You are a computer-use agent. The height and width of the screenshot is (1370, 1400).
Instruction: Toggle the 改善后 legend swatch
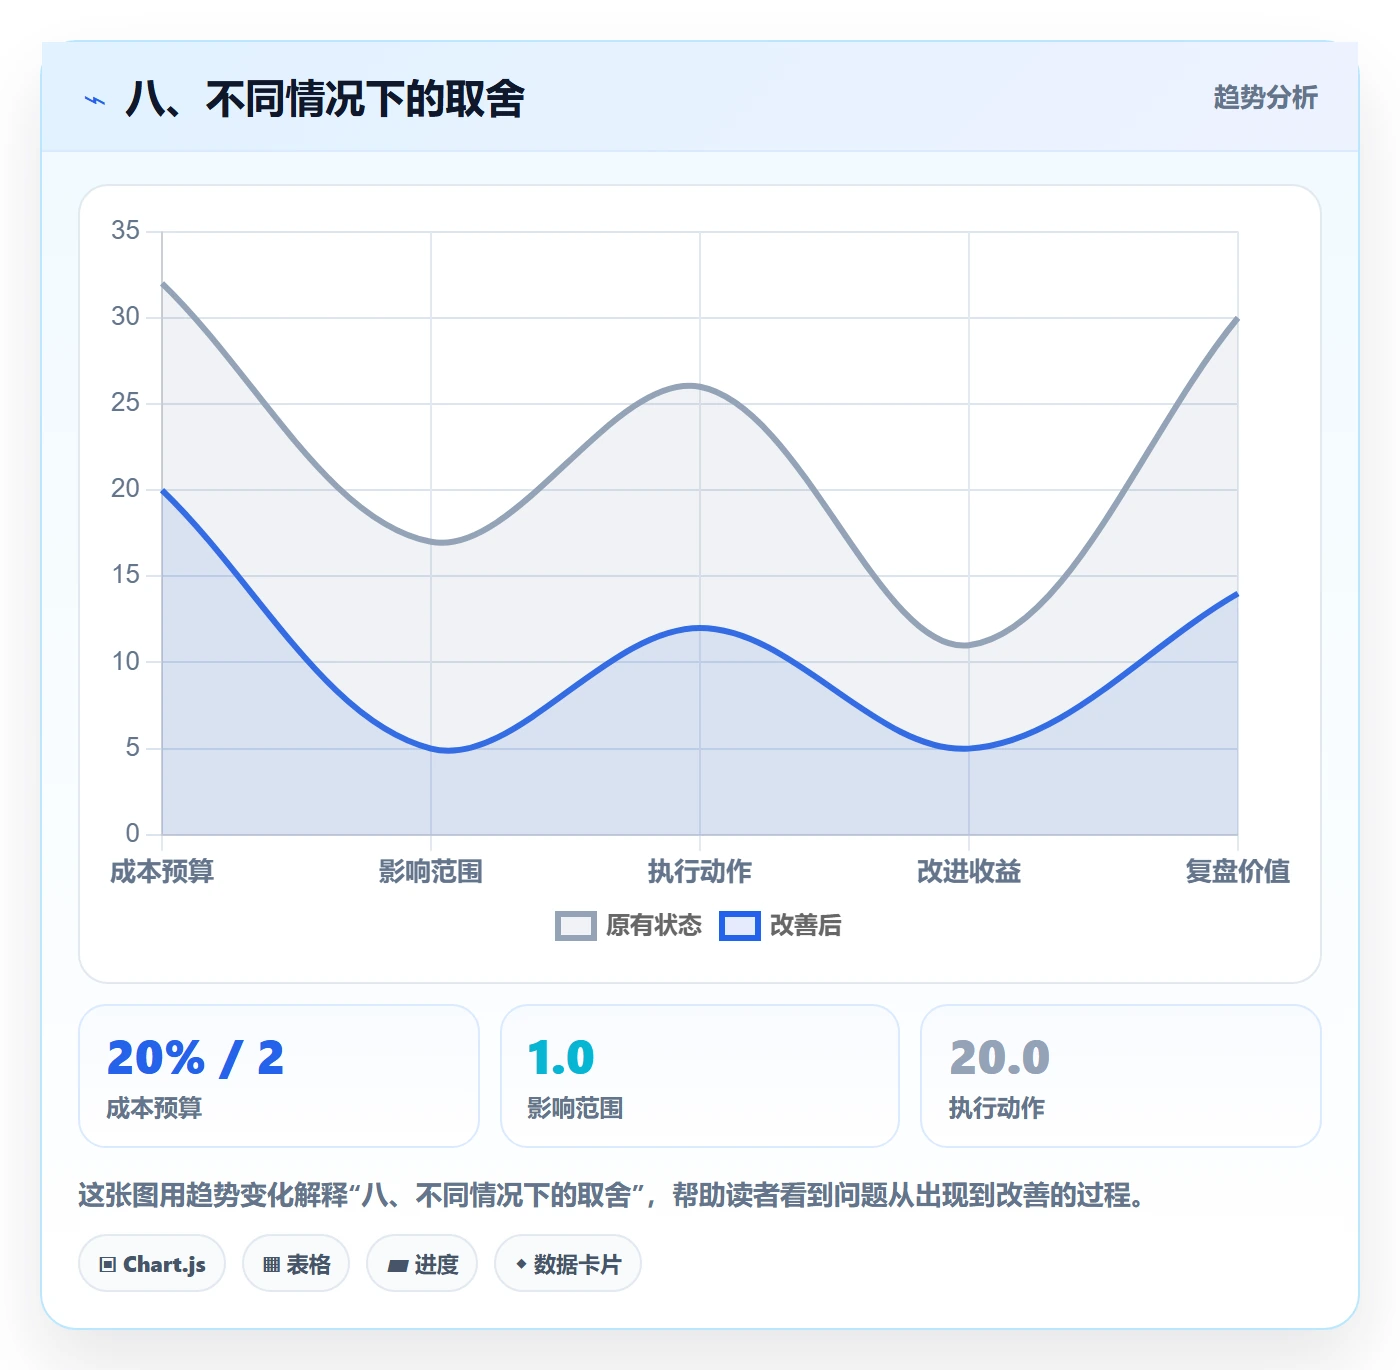tap(740, 926)
